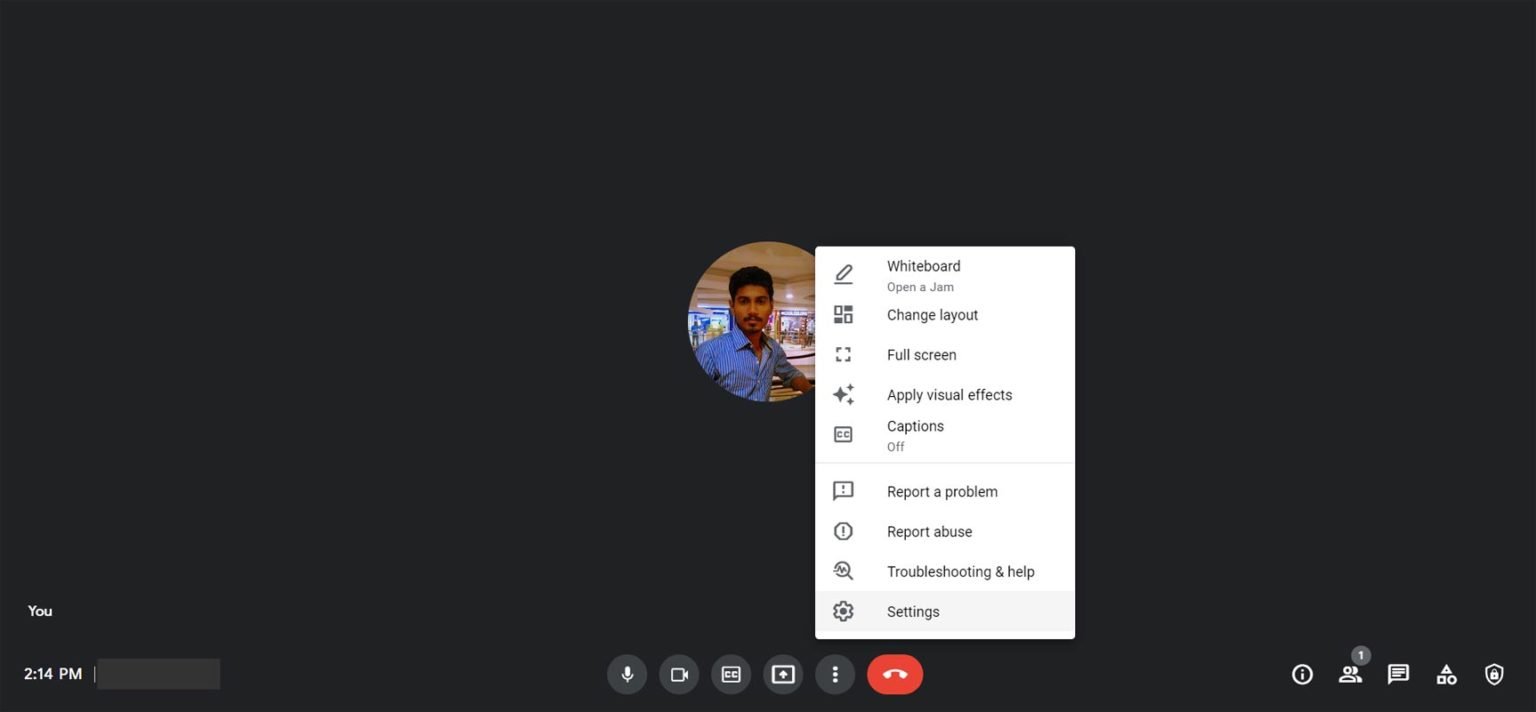Viewport: 1536px width, 712px height.
Task: Mute the microphone
Action: coord(627,674)
